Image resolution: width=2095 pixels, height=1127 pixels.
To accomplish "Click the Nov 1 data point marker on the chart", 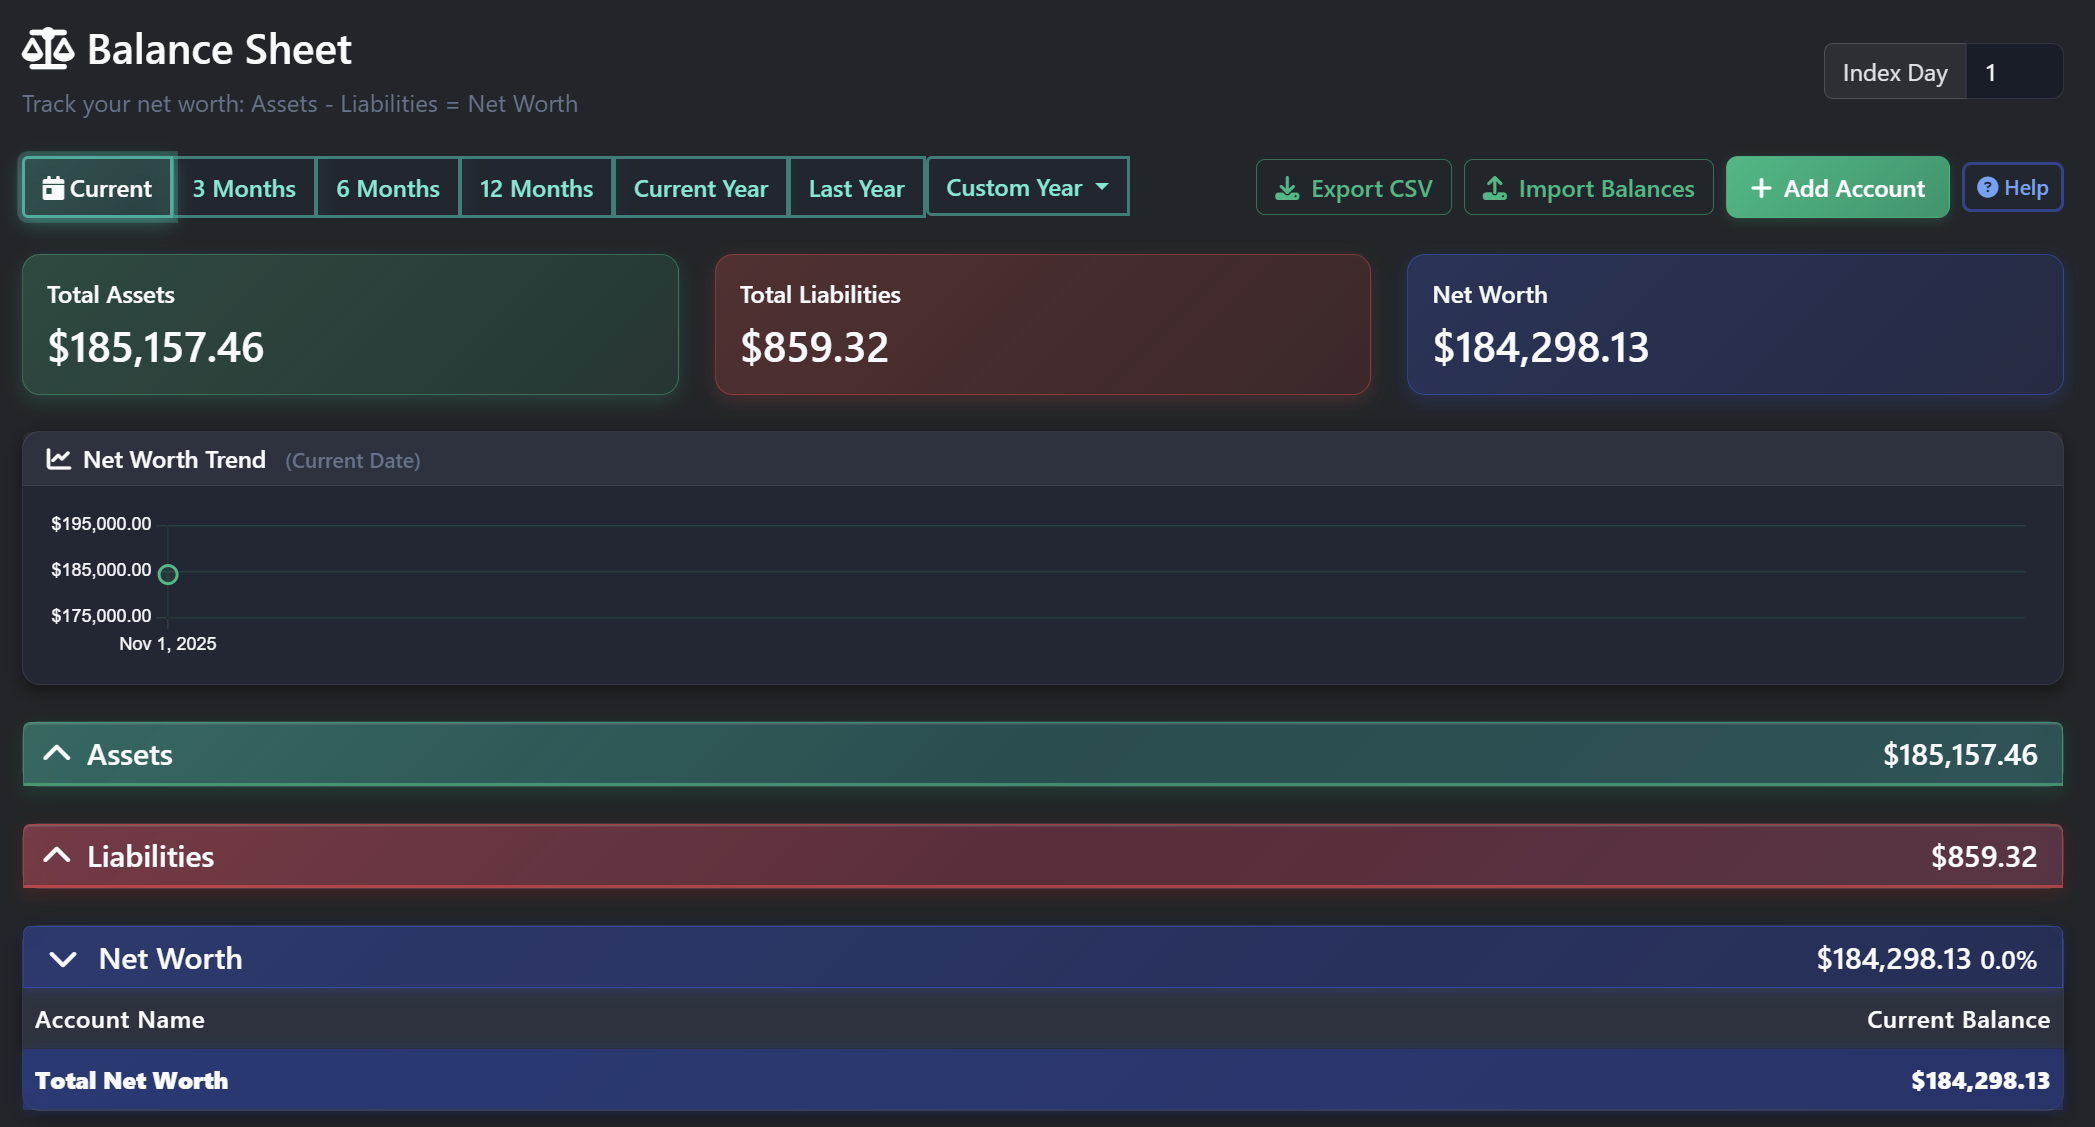I will pos(168,574).
